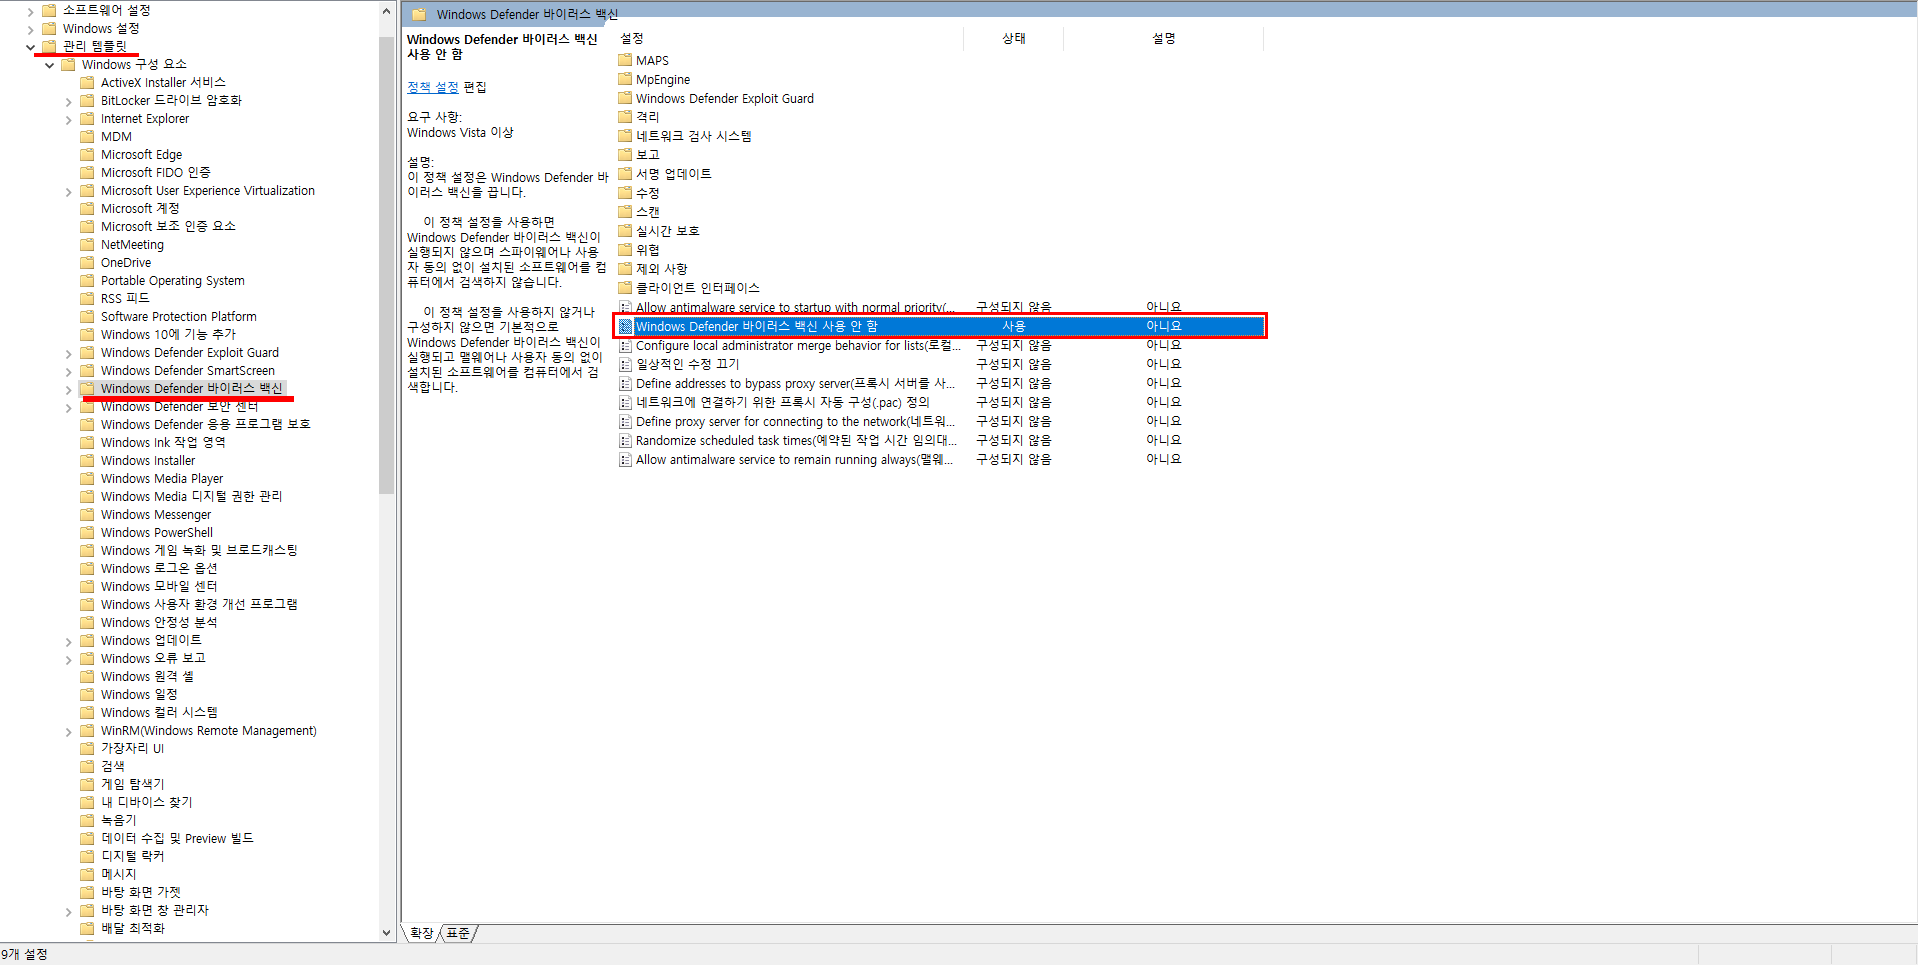Viewport: 1918px width, 965px height.
Task: Expand Microsoft User Experience Virtualization node
Action: 68,191
